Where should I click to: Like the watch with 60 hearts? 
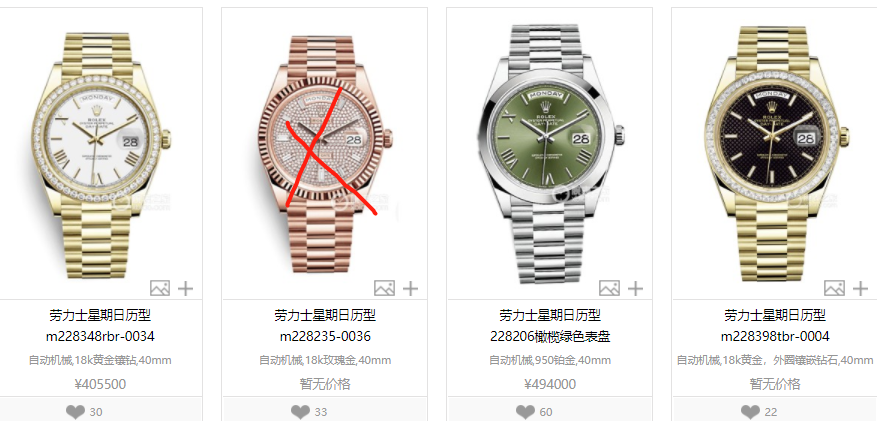525,412
